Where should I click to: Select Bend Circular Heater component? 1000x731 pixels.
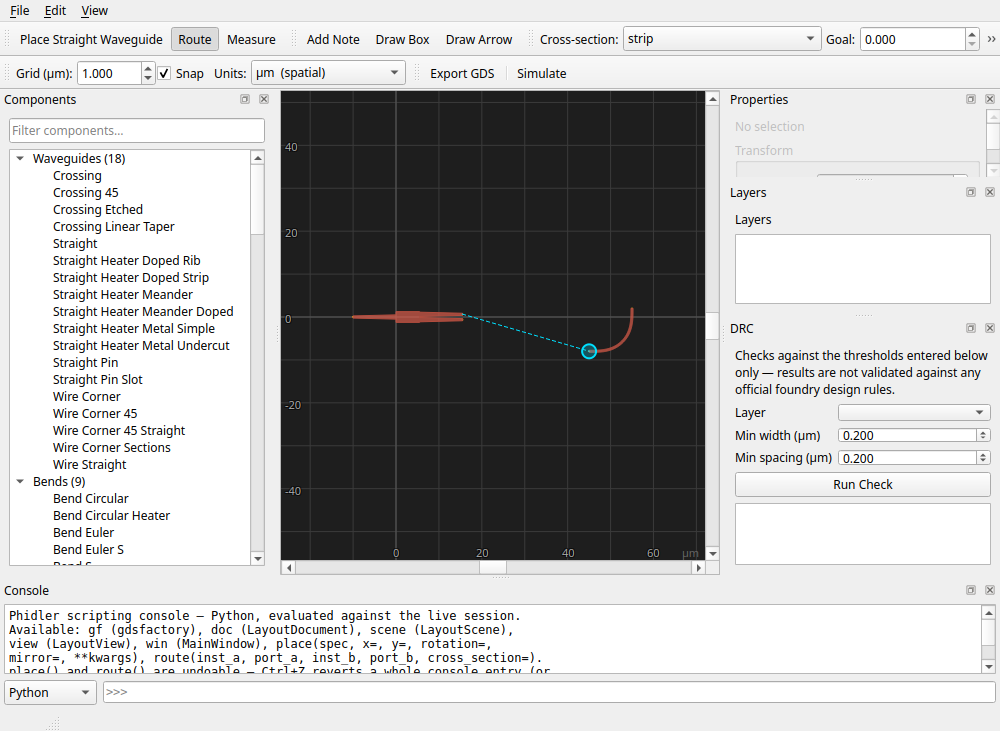(x=111, y=515)
